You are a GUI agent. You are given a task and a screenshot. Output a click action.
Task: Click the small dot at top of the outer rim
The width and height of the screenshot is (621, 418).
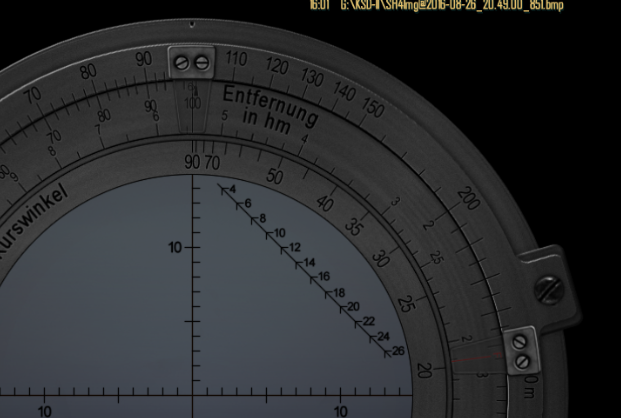192,25
